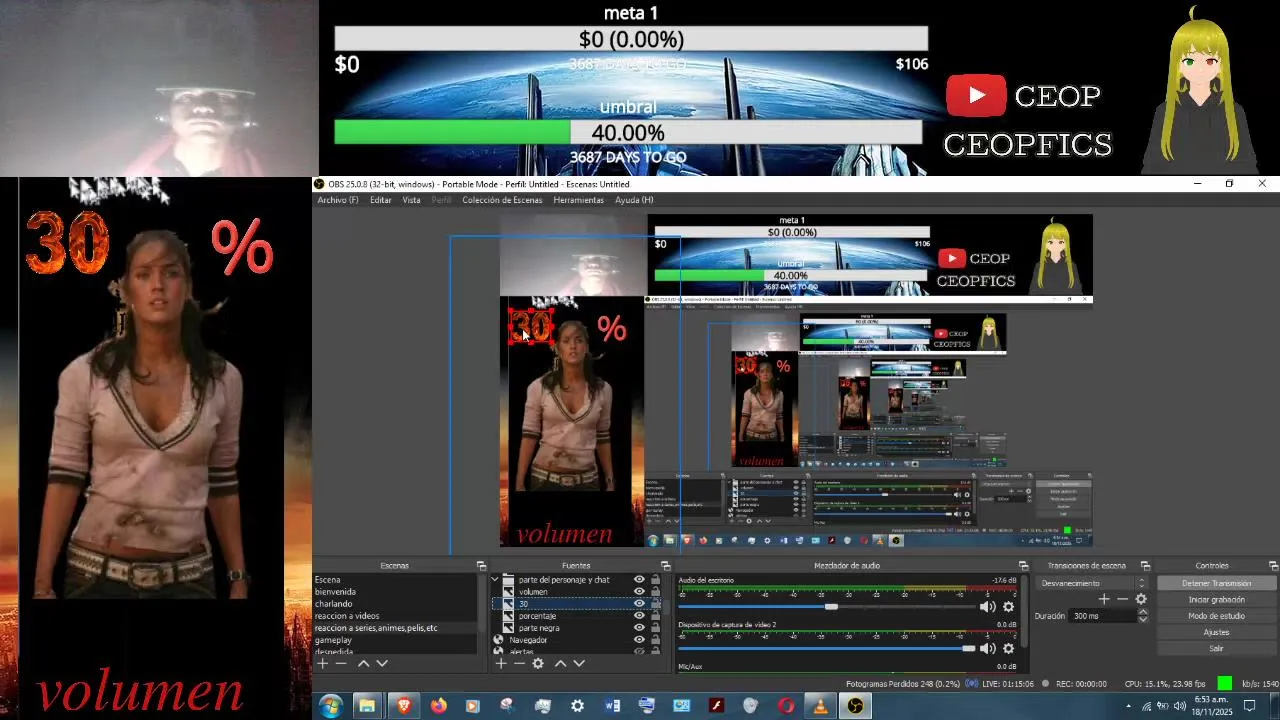
Task: Click Detener Transmisión button
Action: tap(1216, 583)
